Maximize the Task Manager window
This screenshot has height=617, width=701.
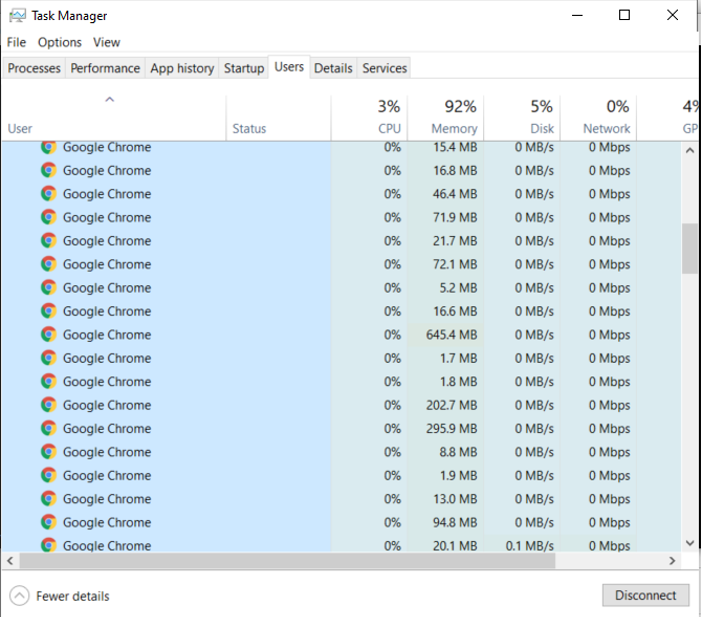coord(624,15)
